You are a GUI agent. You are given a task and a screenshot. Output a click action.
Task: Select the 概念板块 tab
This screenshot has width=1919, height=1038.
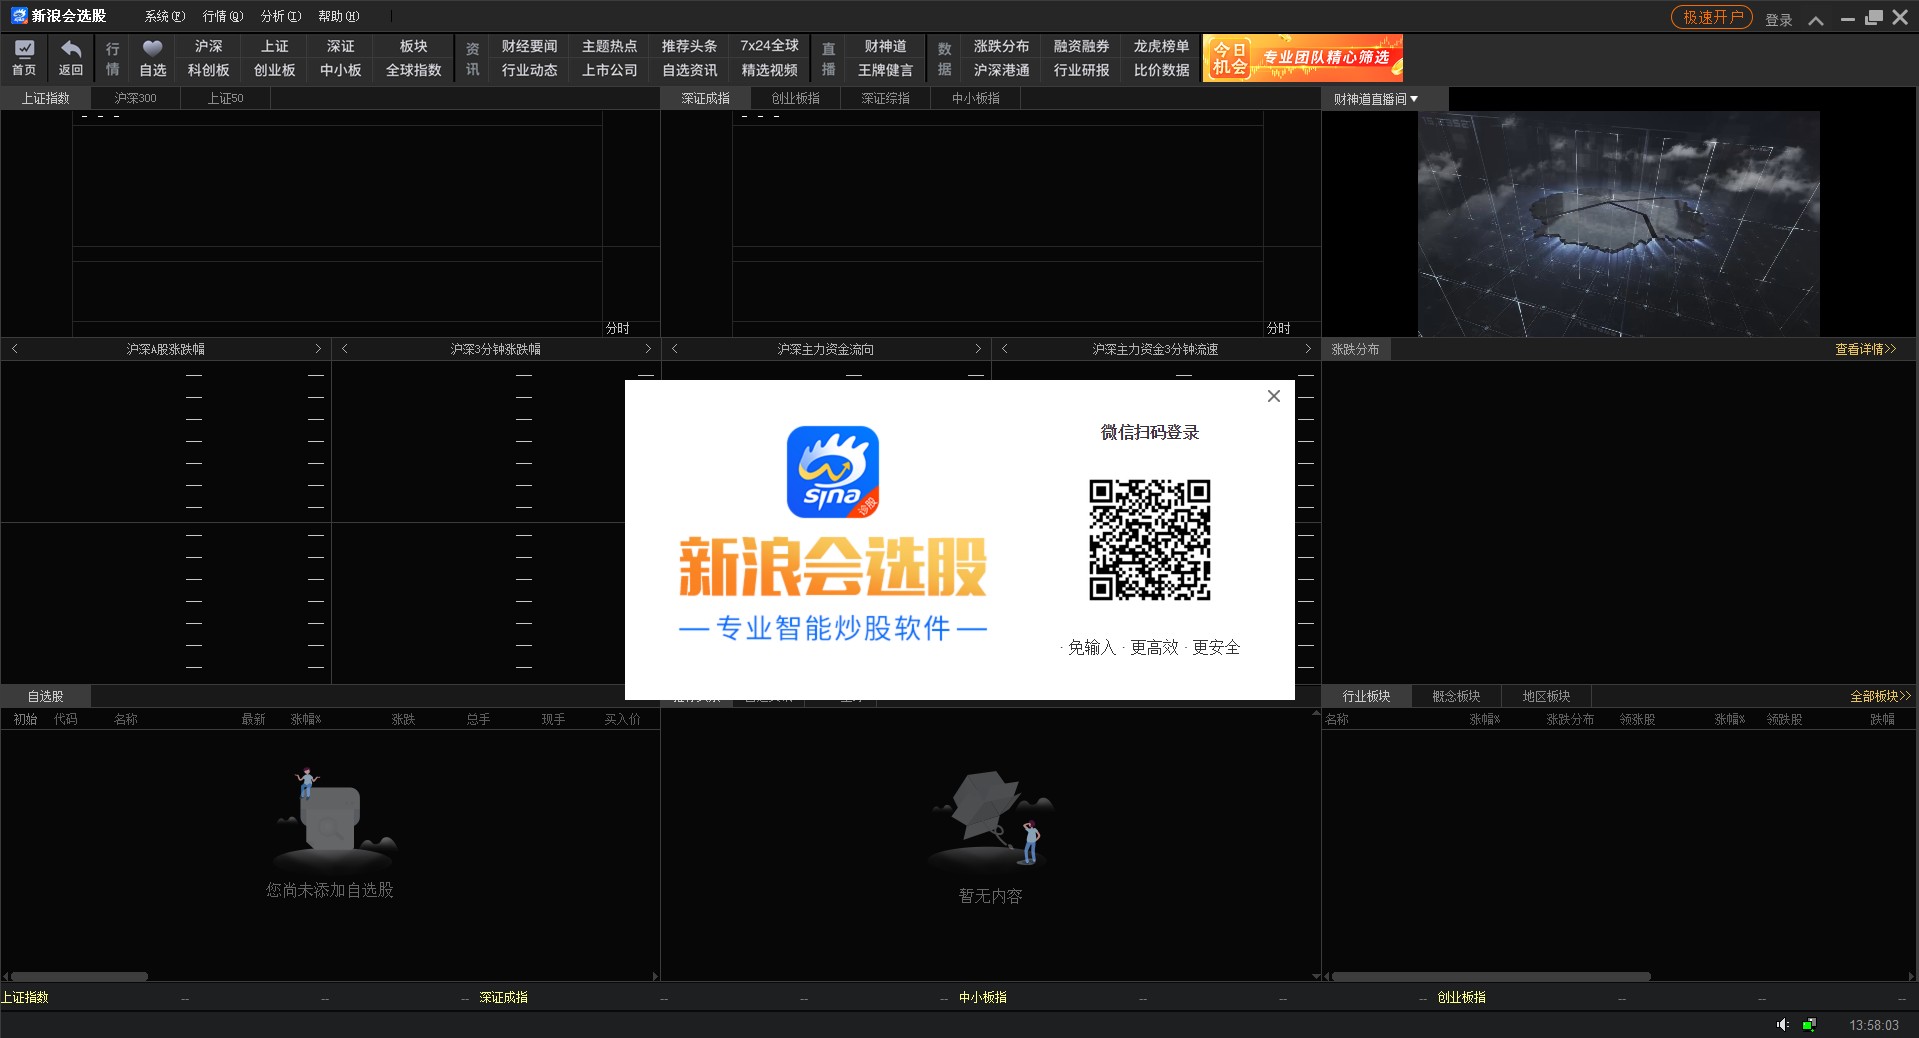point(1455,696)
